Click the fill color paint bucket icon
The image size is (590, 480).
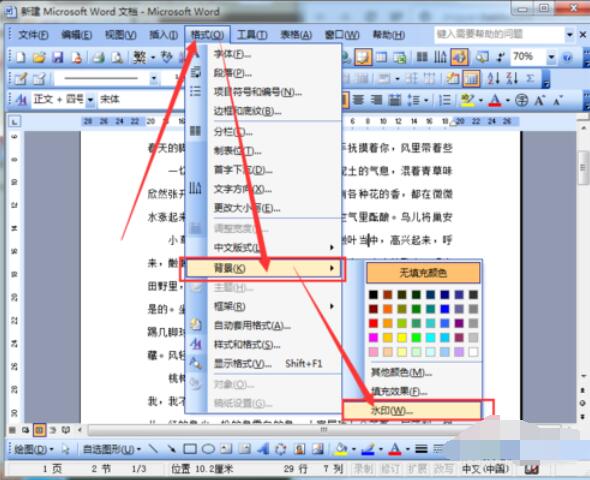coord(341,448)
